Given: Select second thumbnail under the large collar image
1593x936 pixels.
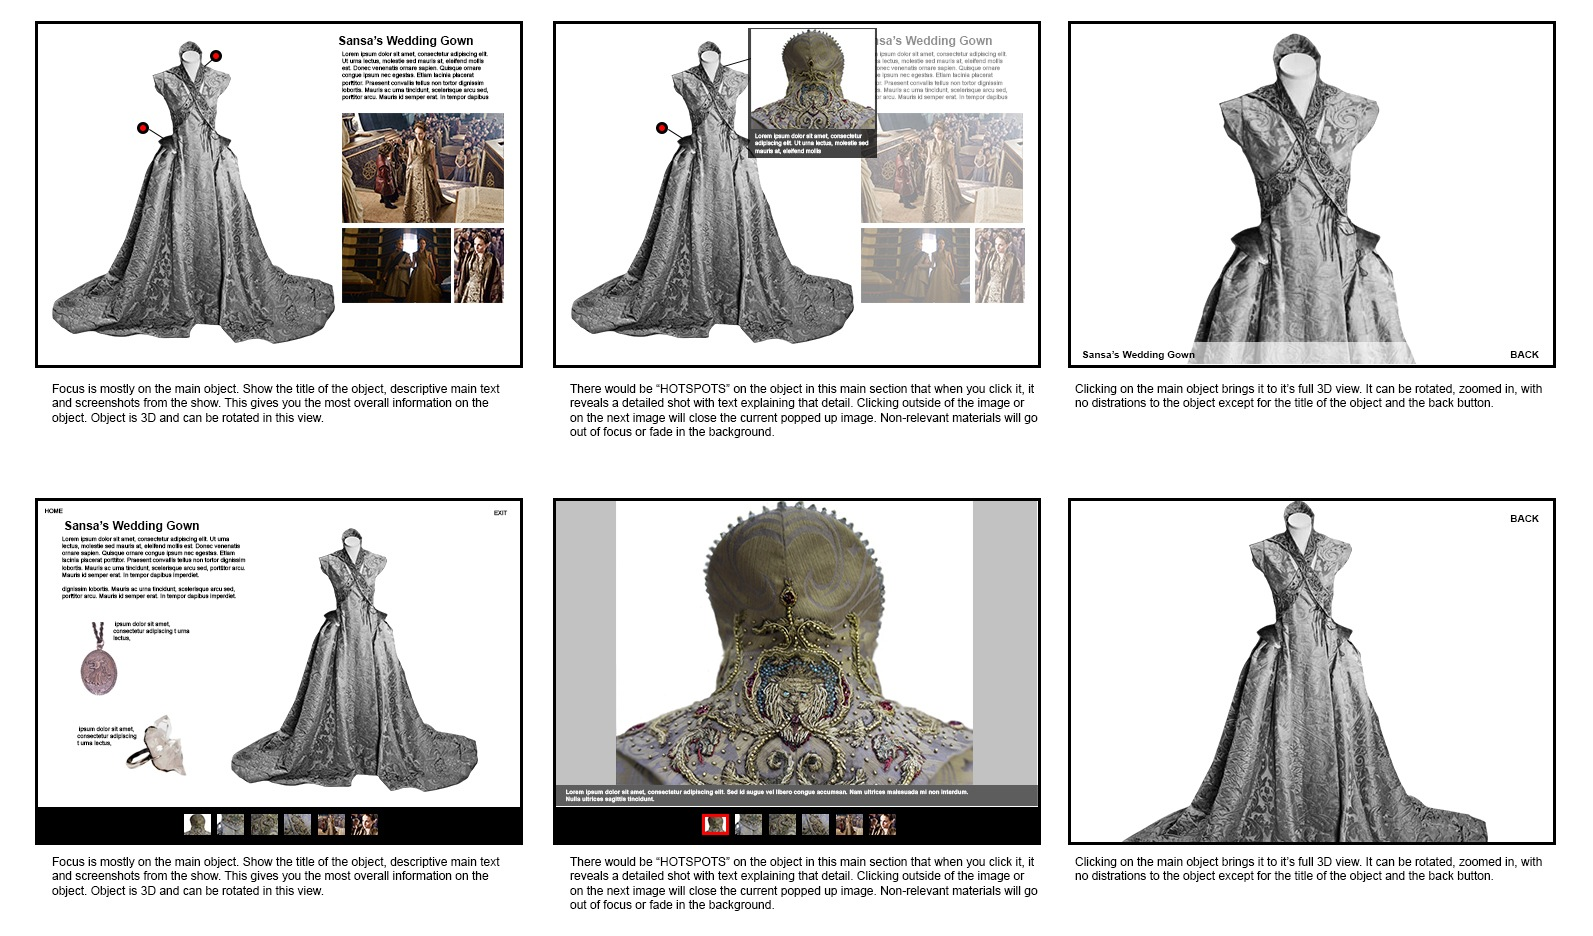Looking at the screenshot, I should point(749,824).
